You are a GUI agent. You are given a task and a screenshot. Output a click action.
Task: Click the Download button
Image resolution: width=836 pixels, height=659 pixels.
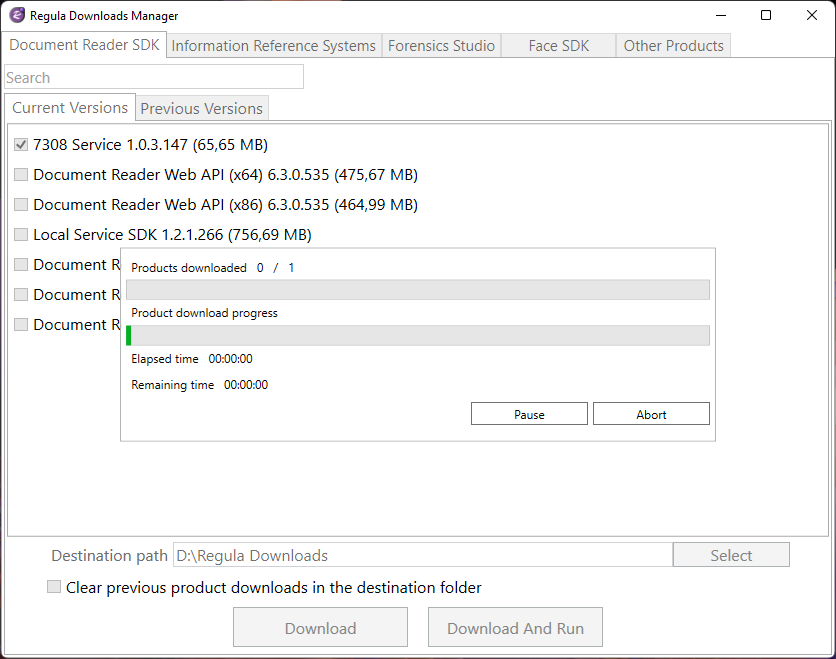(x=320, y=628)
